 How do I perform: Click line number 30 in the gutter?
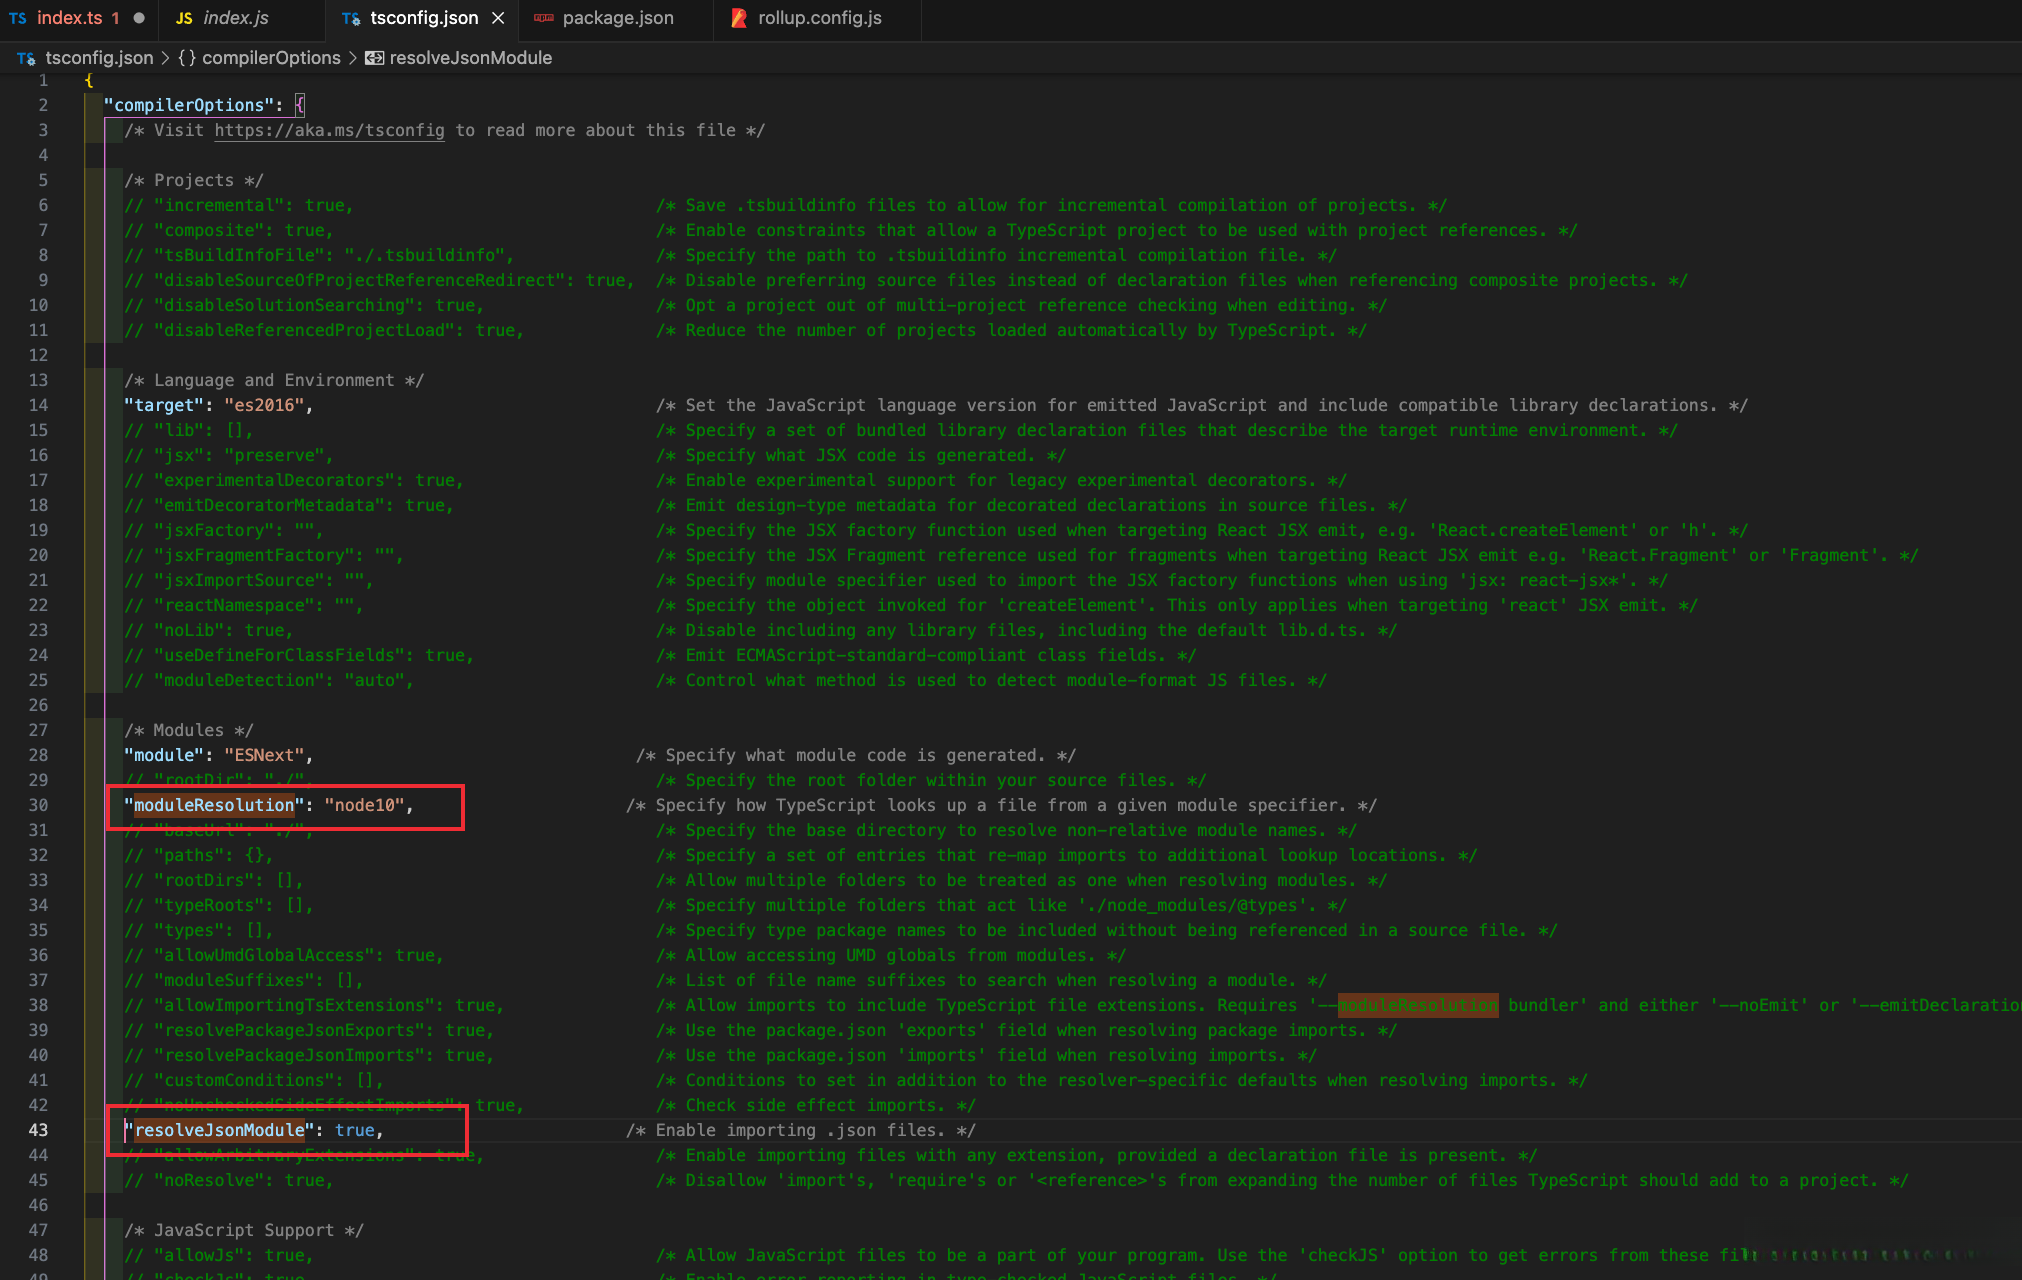click(x=38, y=805)
